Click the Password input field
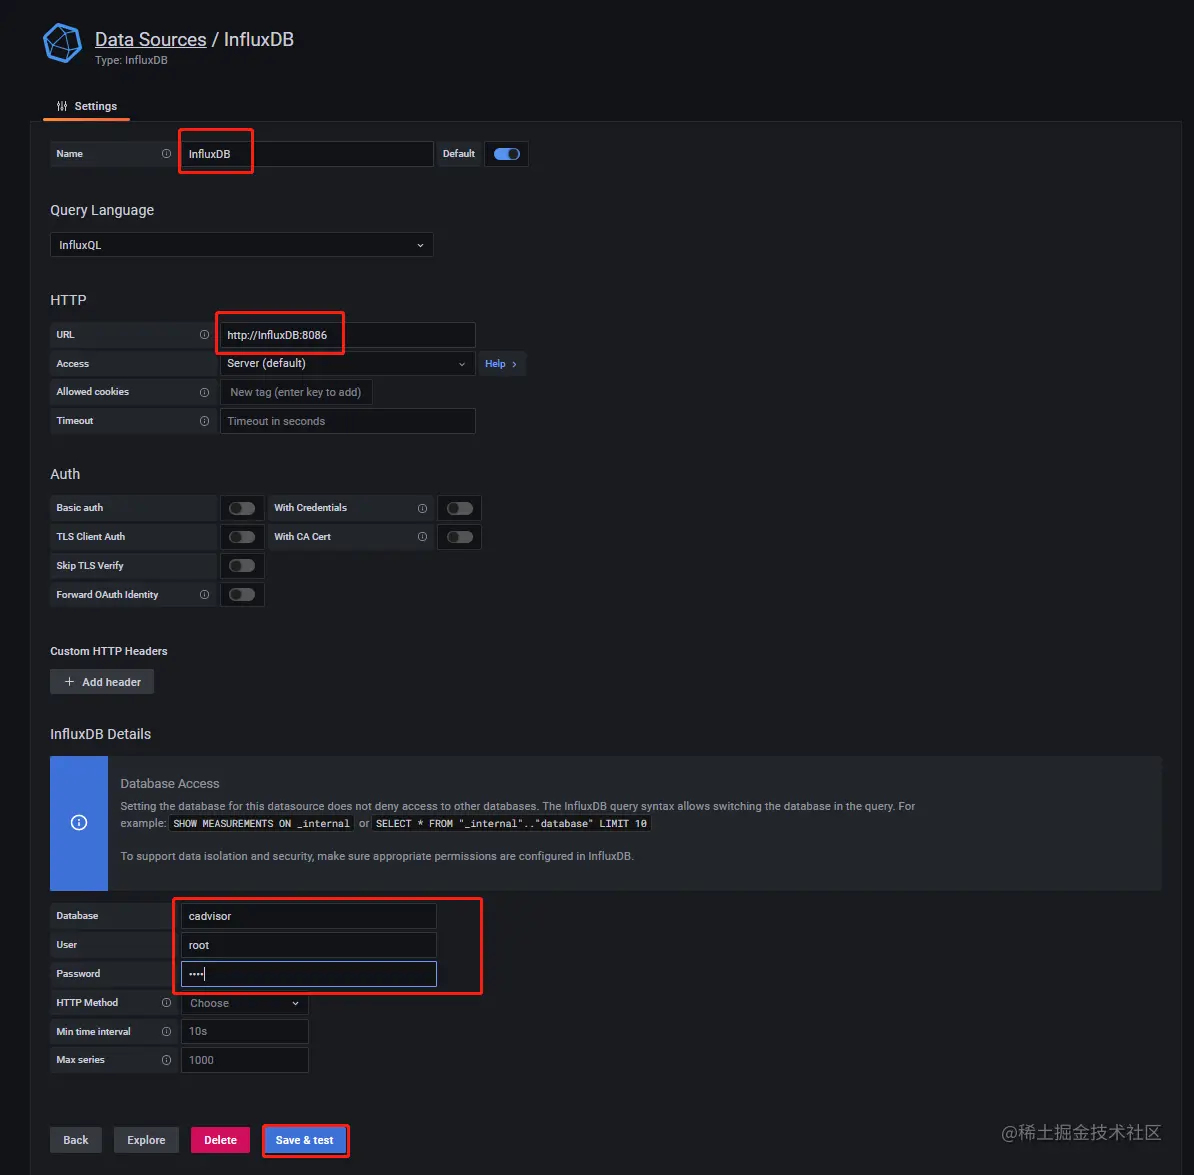Screen dimensions: 1194x1175 tap(308, 974)
